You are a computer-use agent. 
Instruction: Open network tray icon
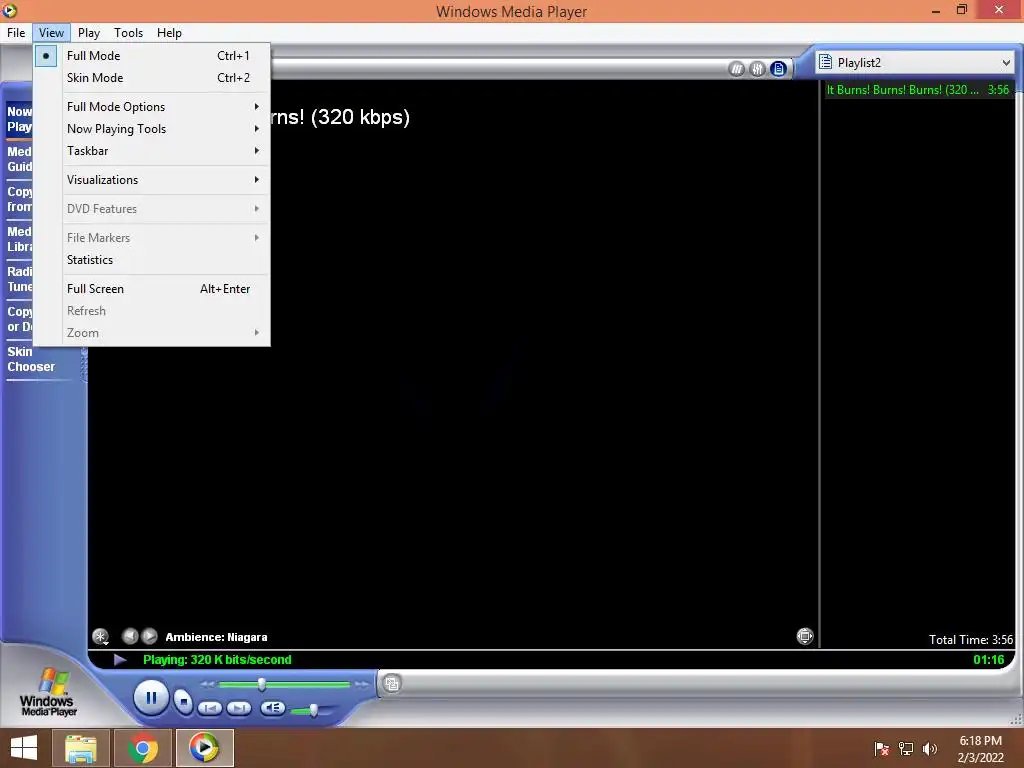click(906, 749)
